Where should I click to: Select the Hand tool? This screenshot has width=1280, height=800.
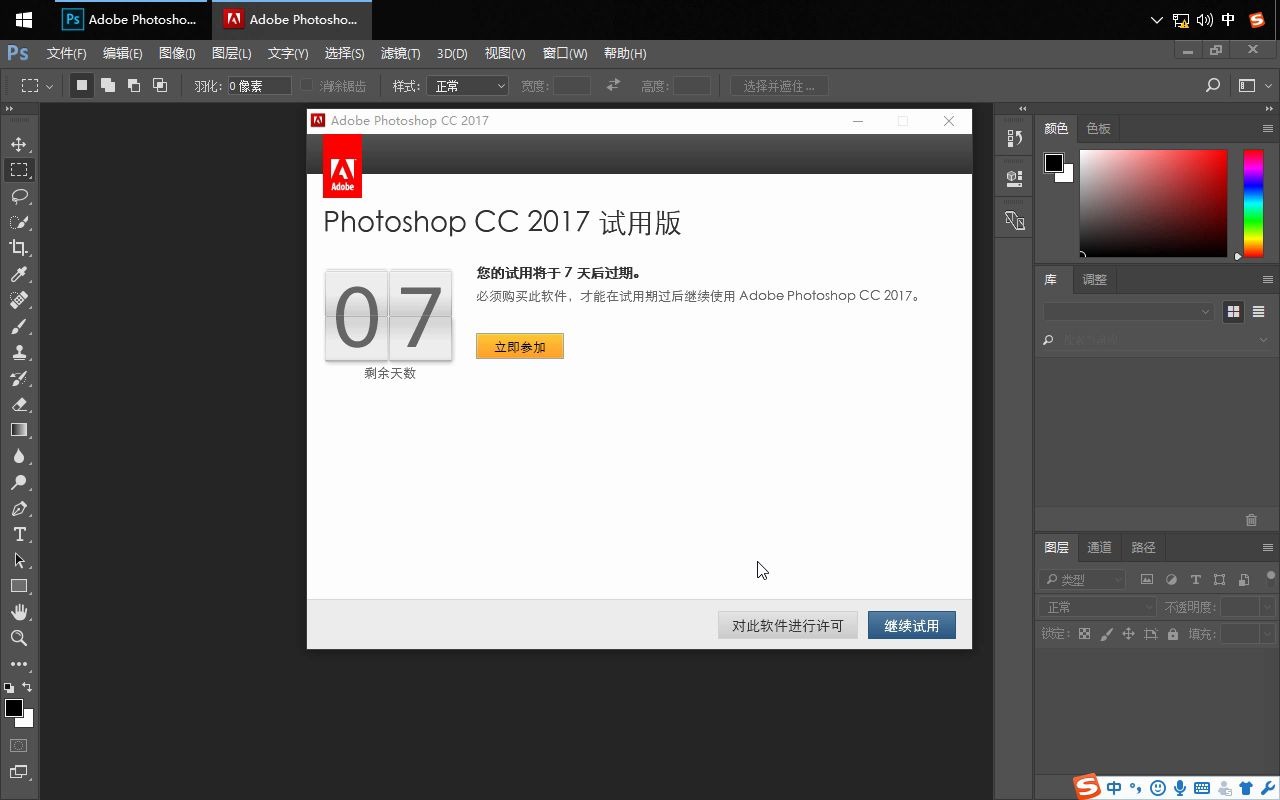[20, 612]
